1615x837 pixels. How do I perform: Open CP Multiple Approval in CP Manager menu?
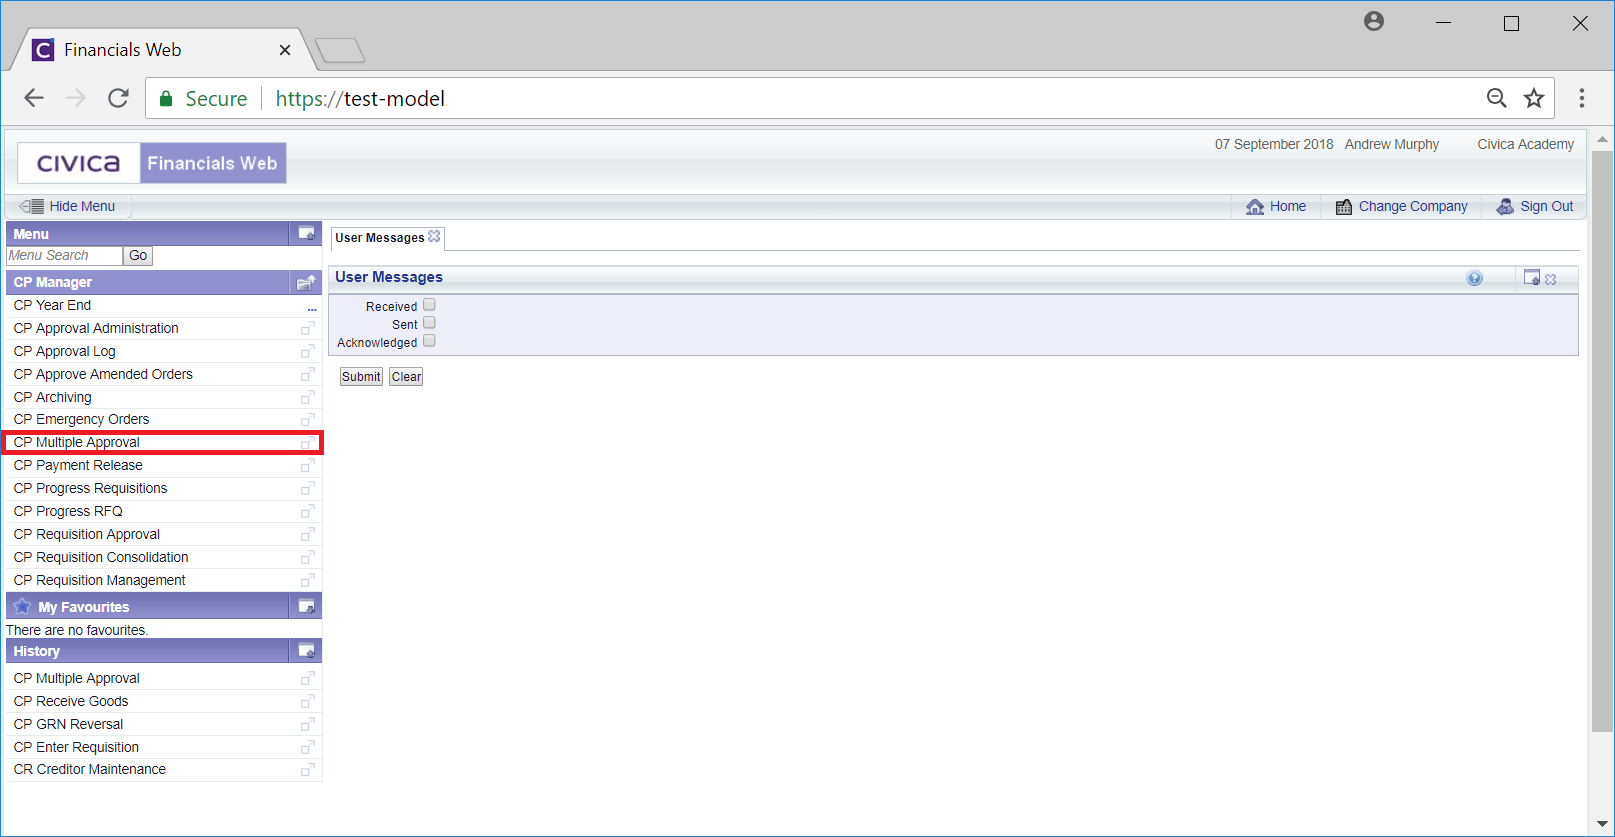coord(77,442)
